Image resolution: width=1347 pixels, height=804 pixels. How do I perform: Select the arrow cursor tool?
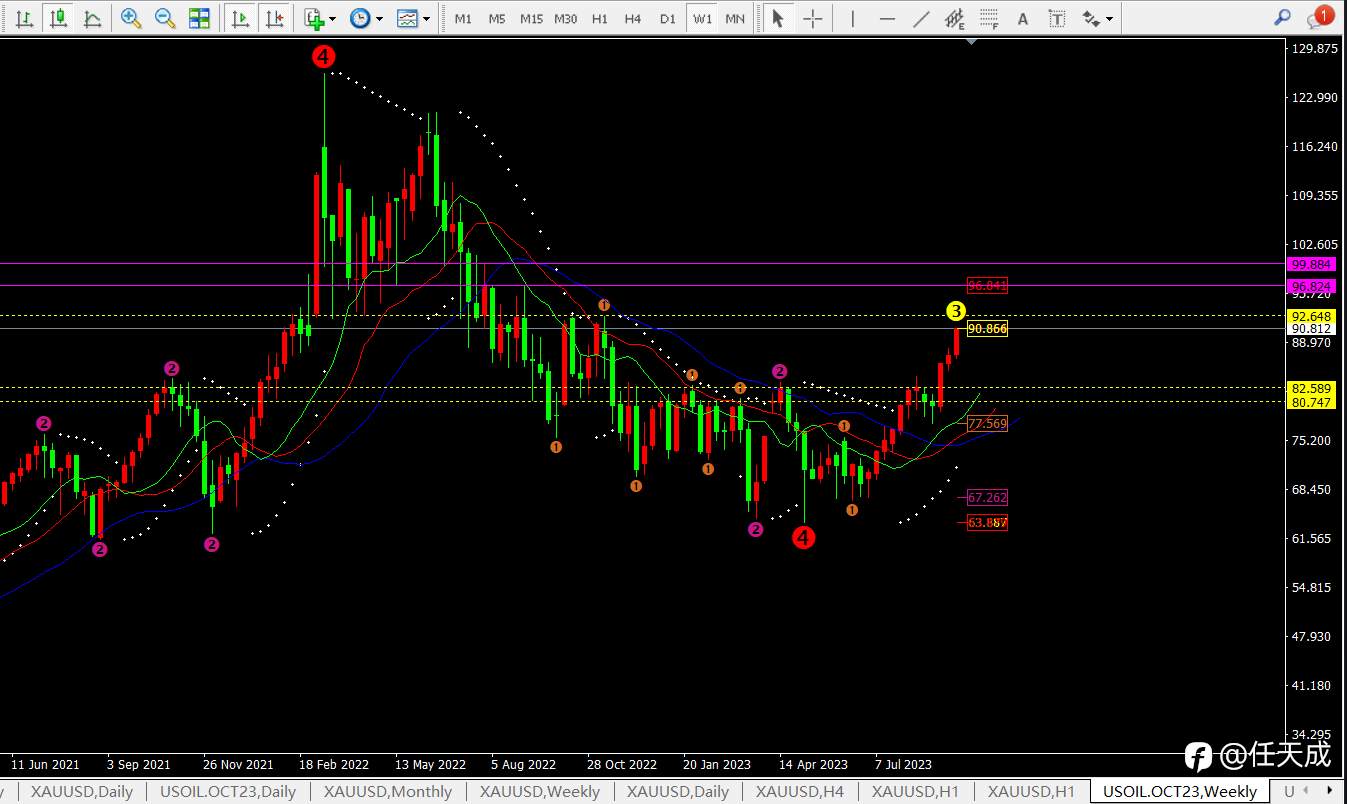point(778,18)
